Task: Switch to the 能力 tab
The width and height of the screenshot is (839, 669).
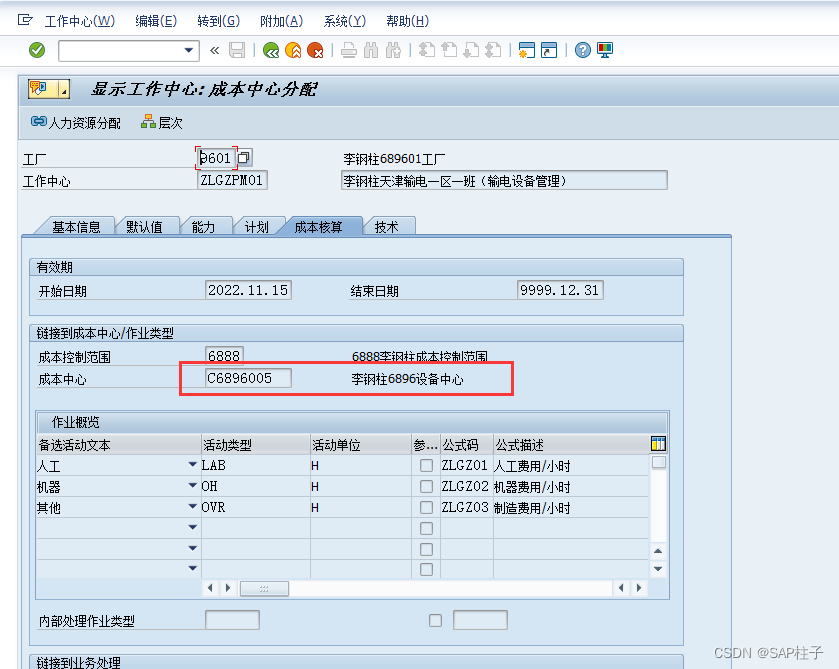Action: click(x=203, y=227)
